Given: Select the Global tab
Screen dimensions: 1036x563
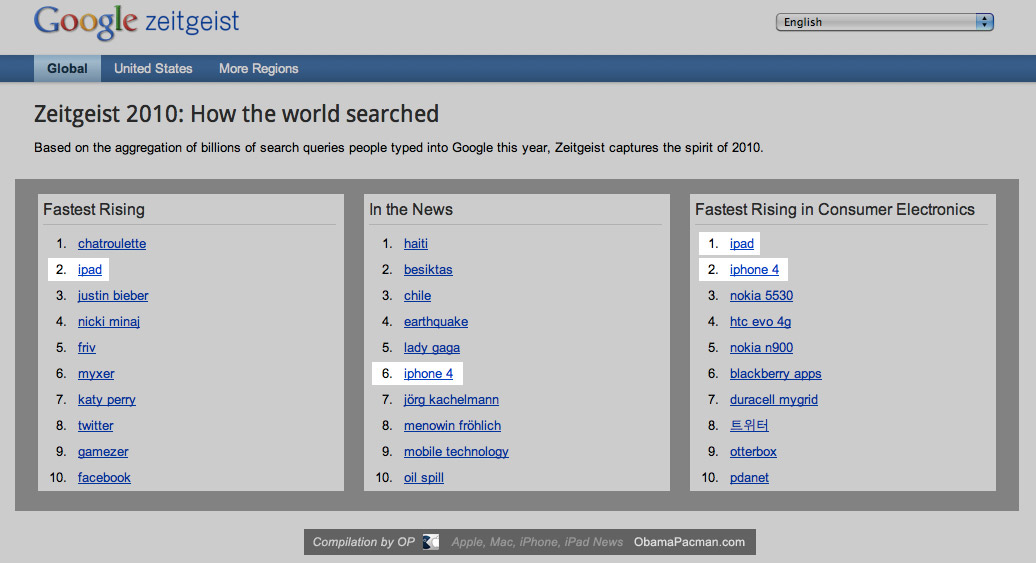Looking at the screenshot, I should 67,69.
